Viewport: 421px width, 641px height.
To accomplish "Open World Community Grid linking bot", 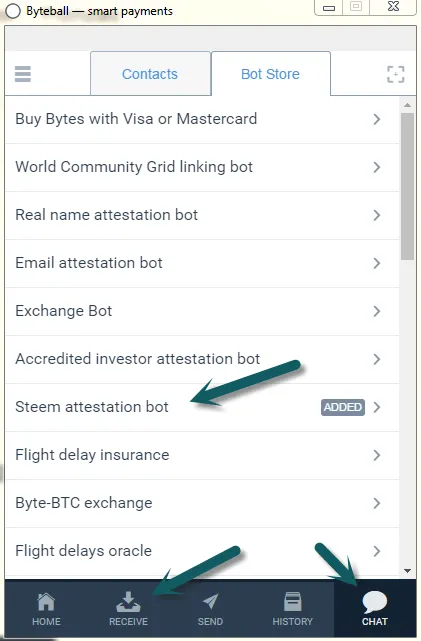I will (x=202, y=167).
